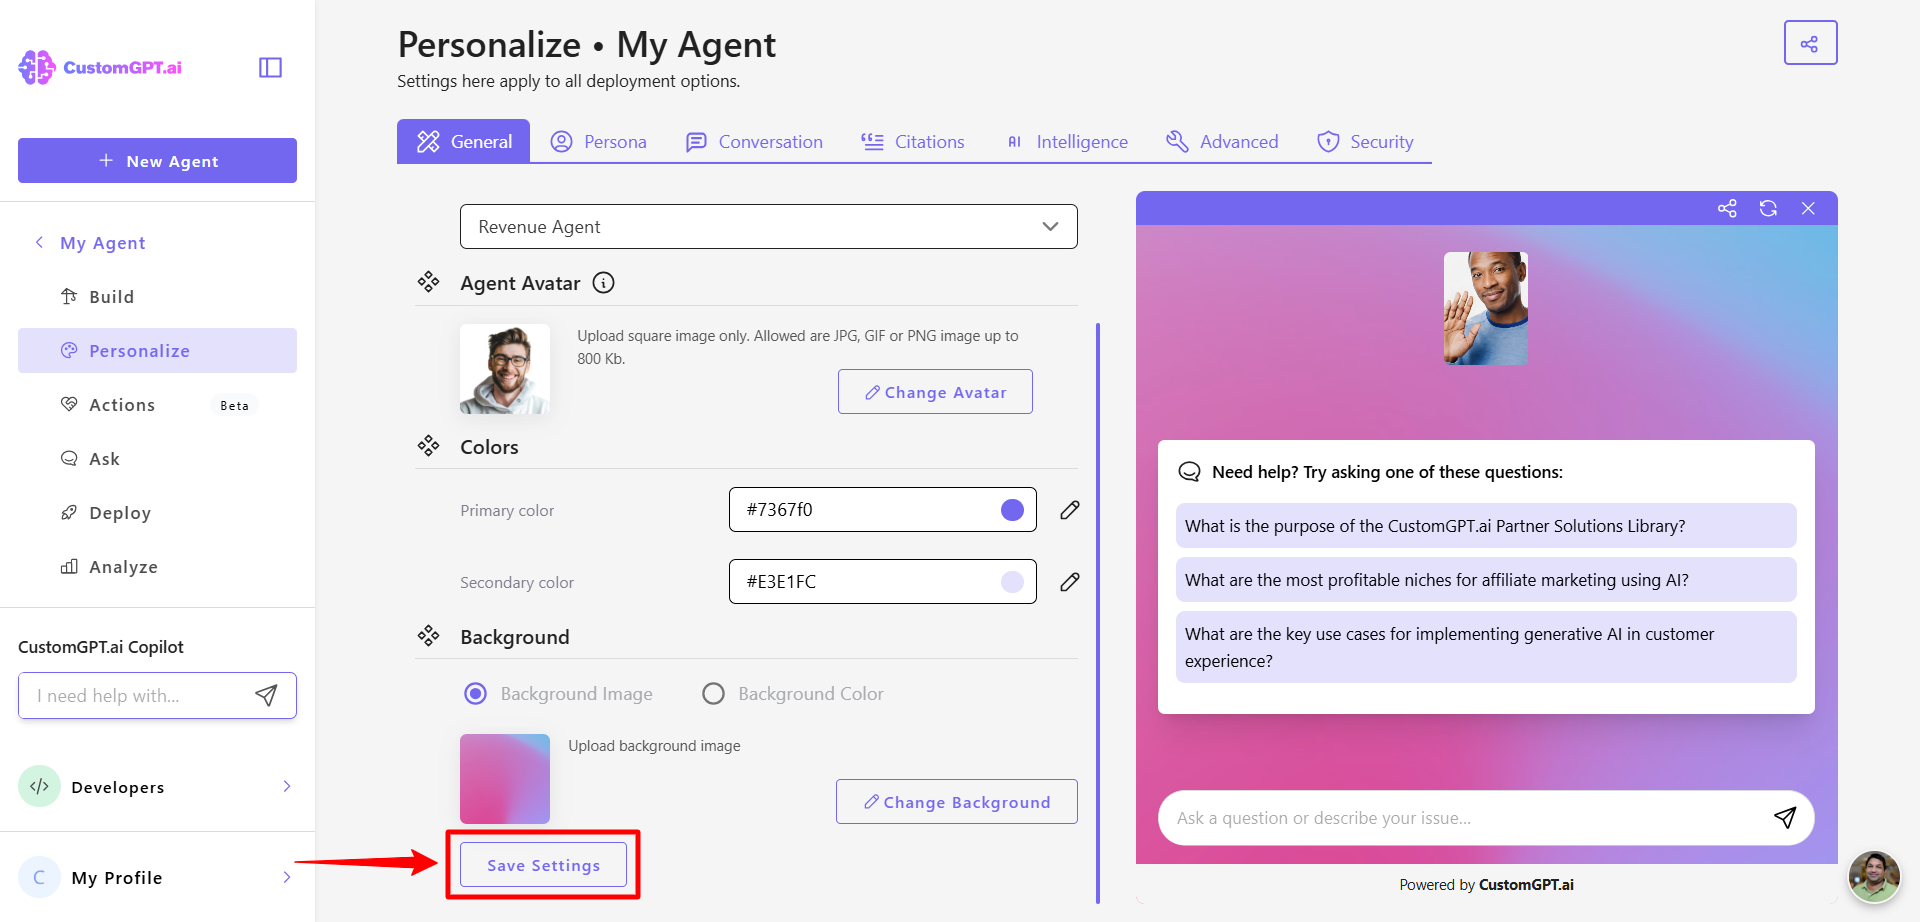The image size is (1920, 922).
Task: Click the chat preview avatar photo
Action: [1486, 308]
